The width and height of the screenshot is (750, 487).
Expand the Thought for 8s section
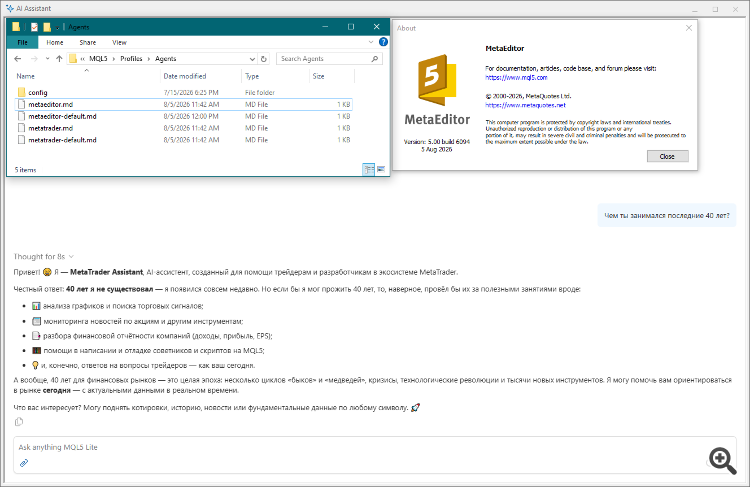click(x=44, y=257)
